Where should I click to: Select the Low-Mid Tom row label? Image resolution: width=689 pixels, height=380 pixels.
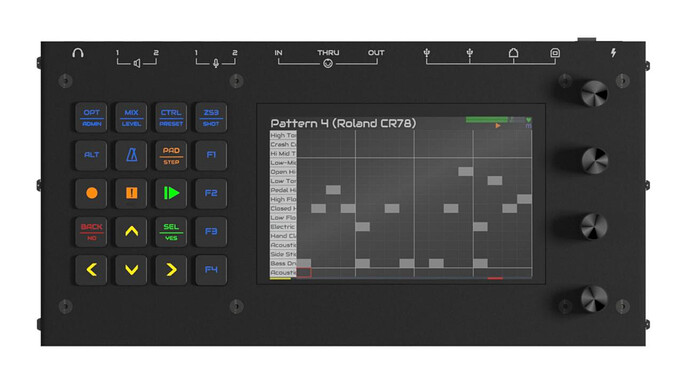(x=283, y=163)
